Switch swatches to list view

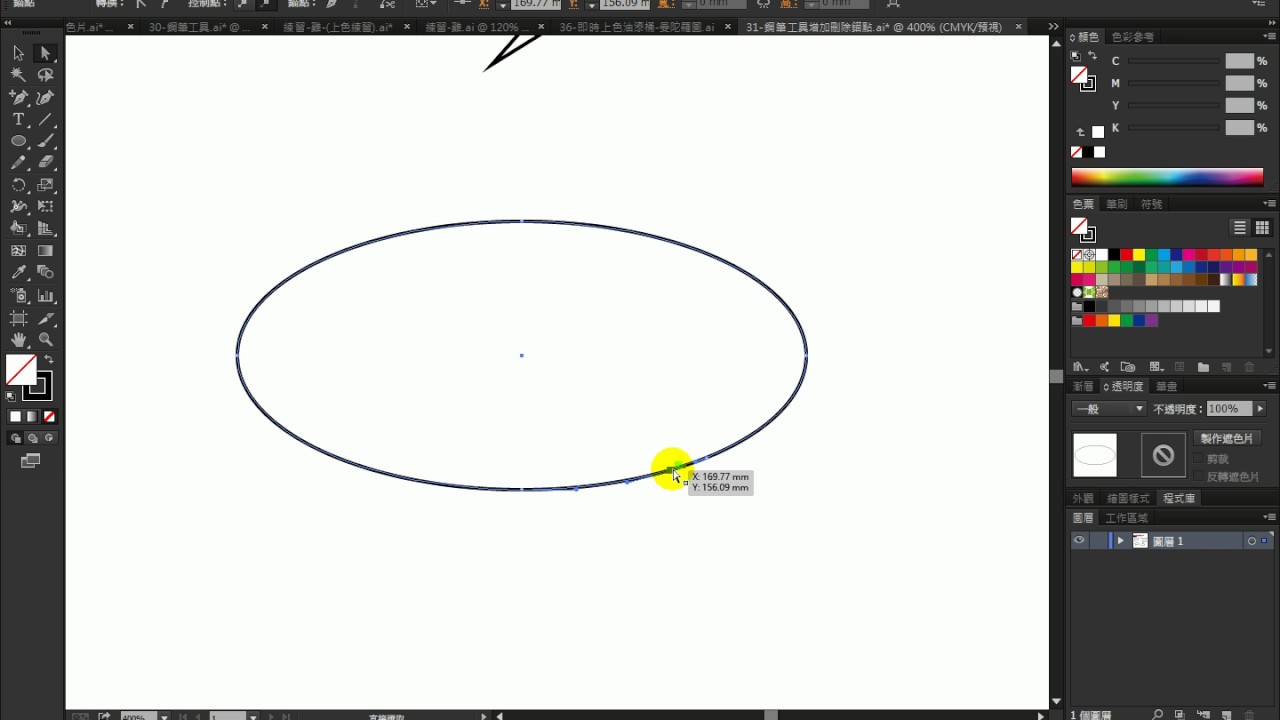click(1240, 228)
